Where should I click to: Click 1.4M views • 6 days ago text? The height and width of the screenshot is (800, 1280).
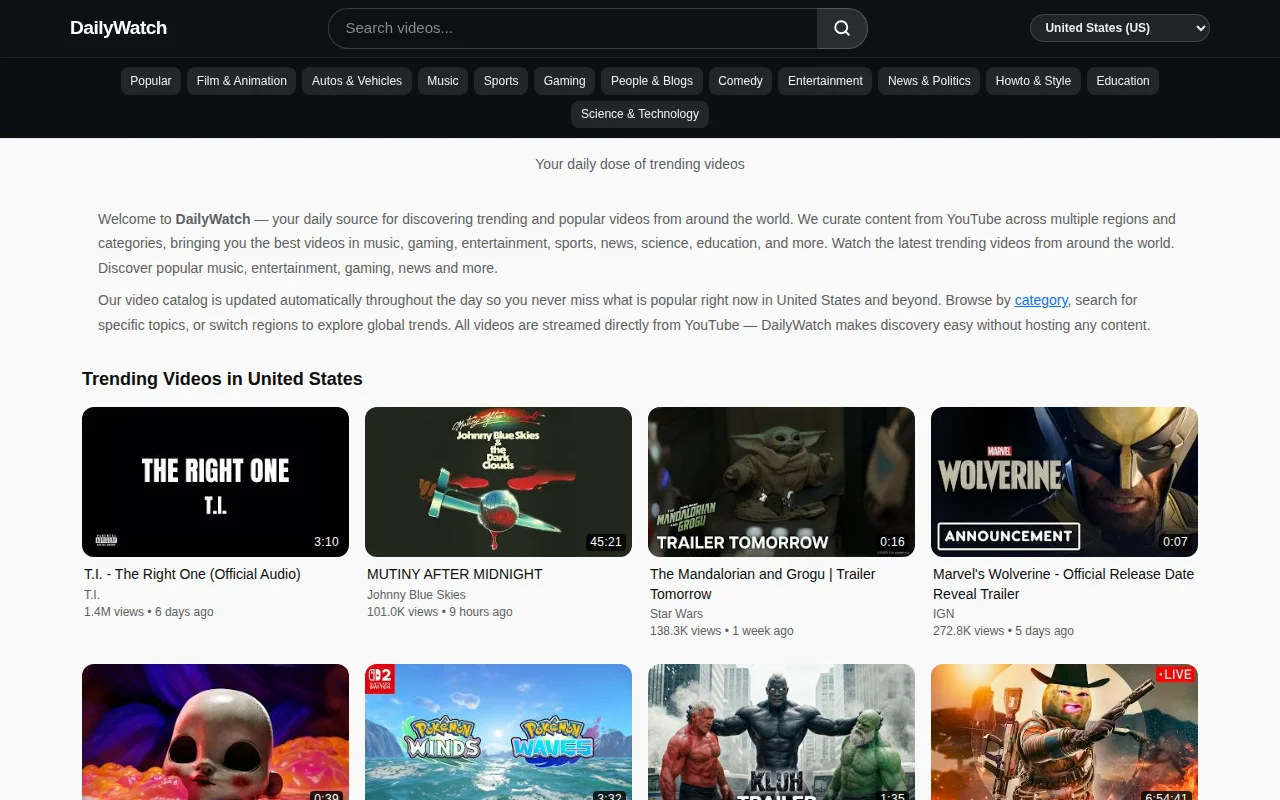point(149,612)
